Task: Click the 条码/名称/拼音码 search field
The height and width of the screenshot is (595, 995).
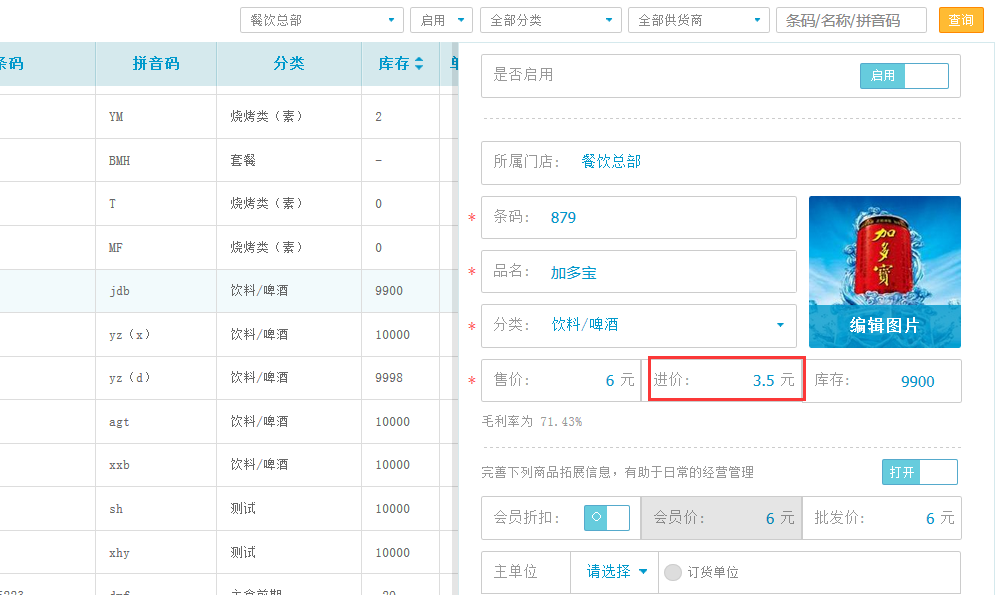Action: (851, 20)
